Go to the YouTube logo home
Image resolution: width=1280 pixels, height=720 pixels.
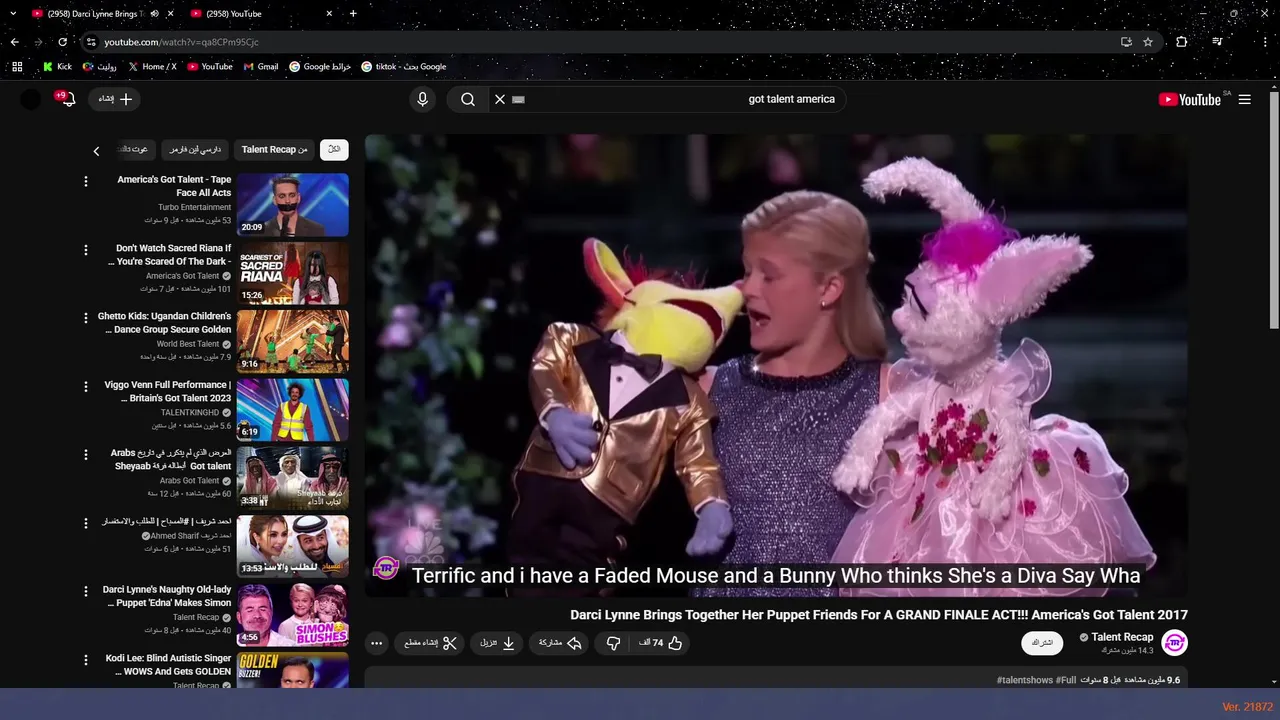tap(1190, 99)
